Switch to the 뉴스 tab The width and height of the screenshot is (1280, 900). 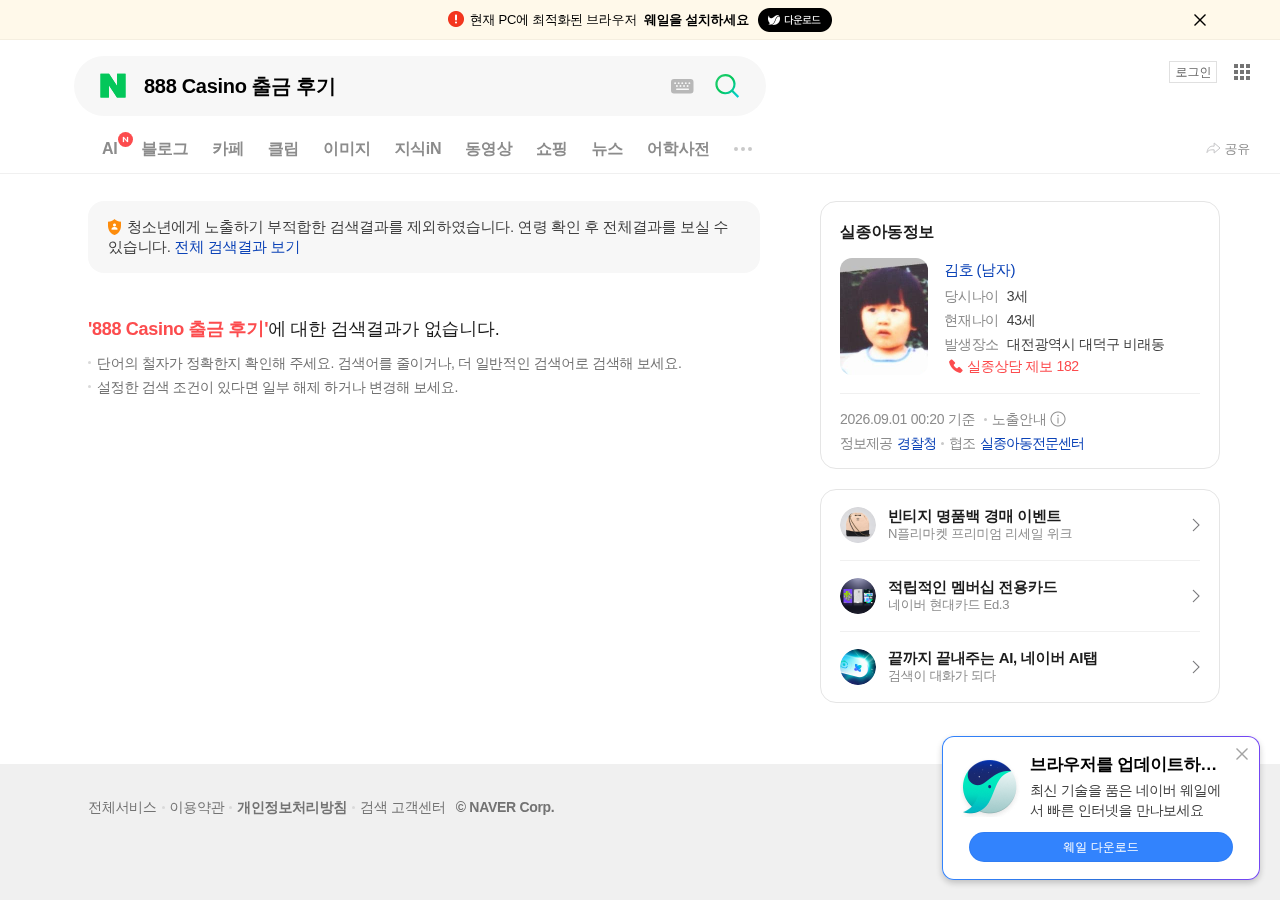pos(607,149)
